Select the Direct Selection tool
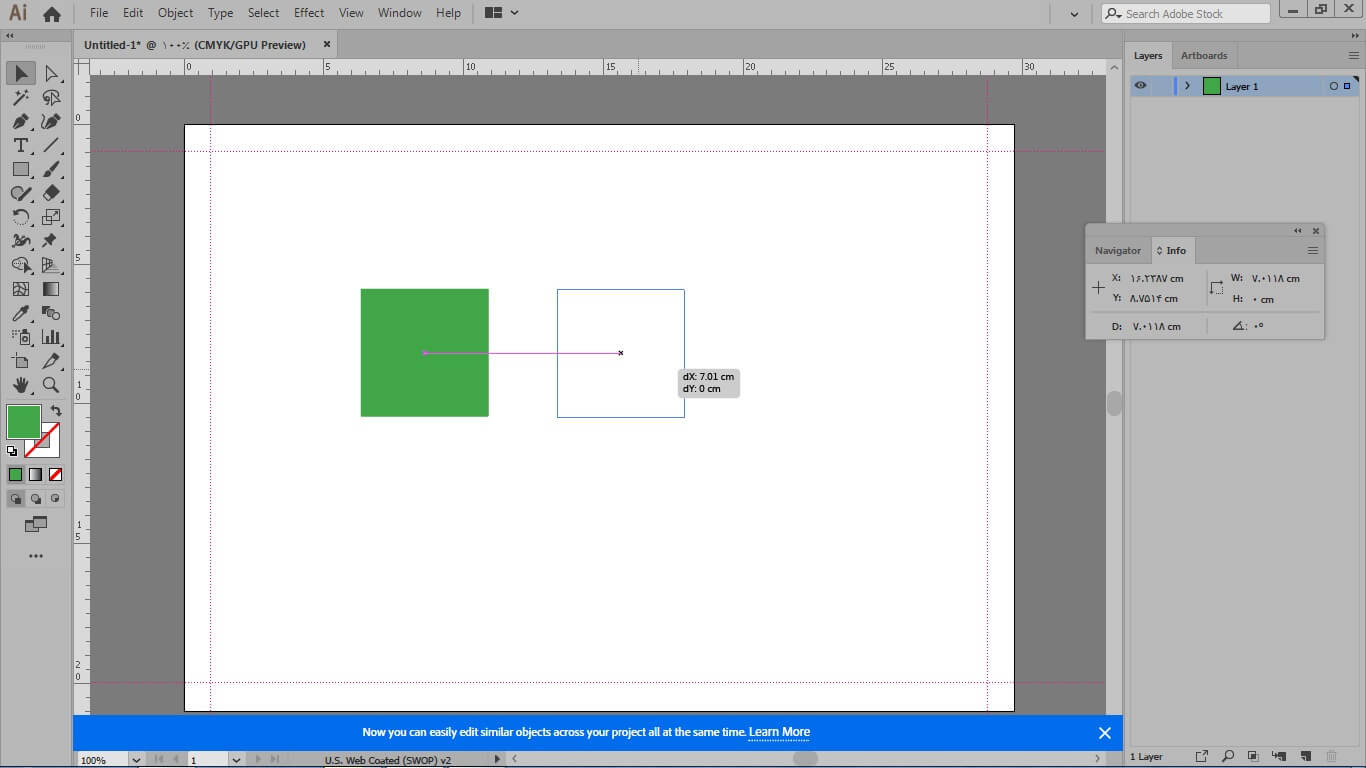The width and height of the screenshot is (1366, 768). click(x=51, y=74)
